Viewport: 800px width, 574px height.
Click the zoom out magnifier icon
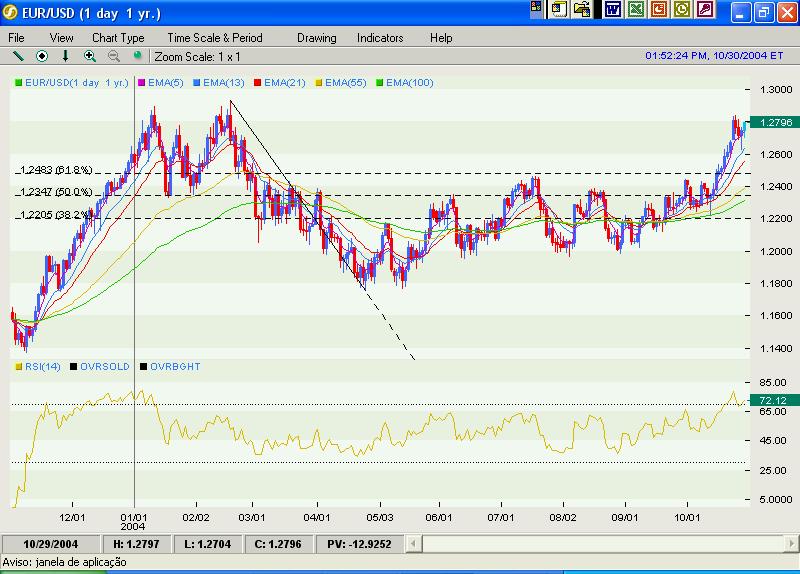(114, 56)
